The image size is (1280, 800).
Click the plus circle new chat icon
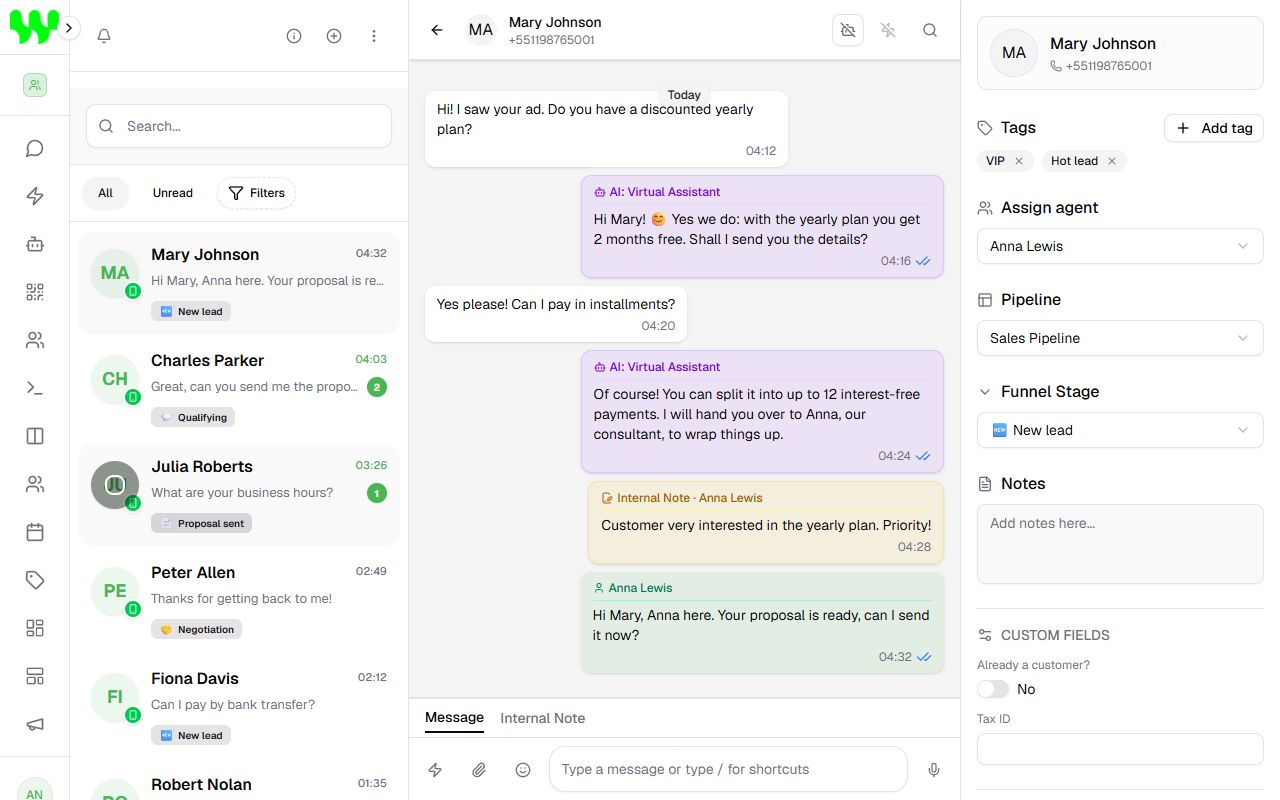[334, 36]
